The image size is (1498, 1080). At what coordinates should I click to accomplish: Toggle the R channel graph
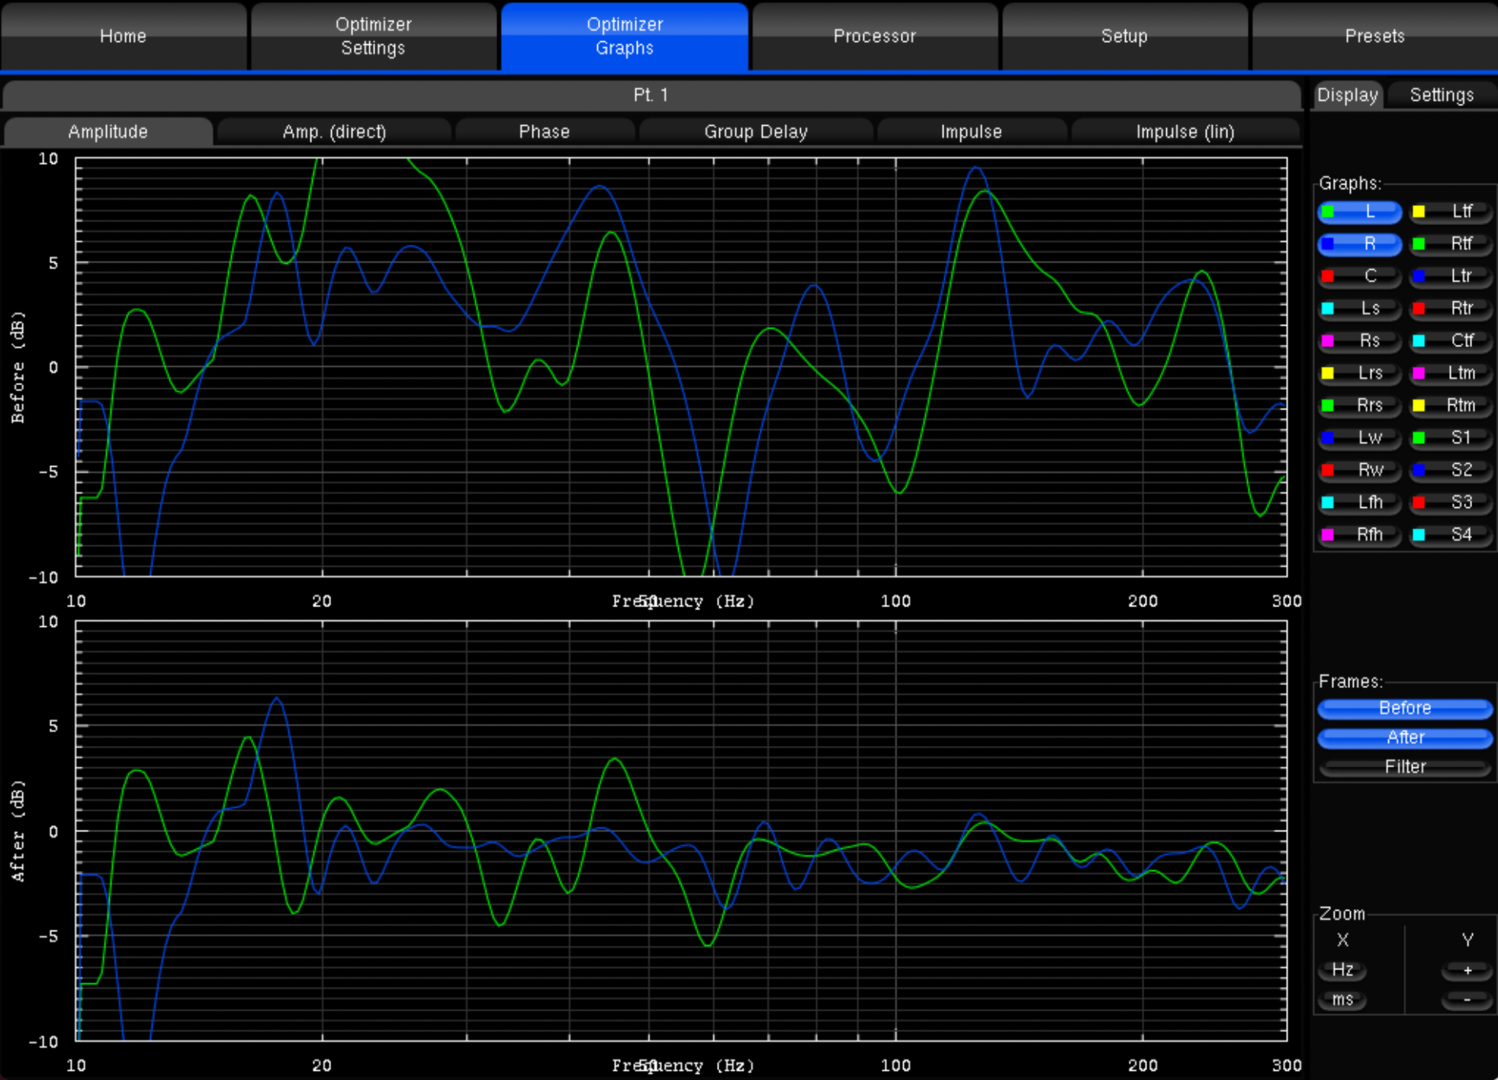click(x=1359, y=244)
